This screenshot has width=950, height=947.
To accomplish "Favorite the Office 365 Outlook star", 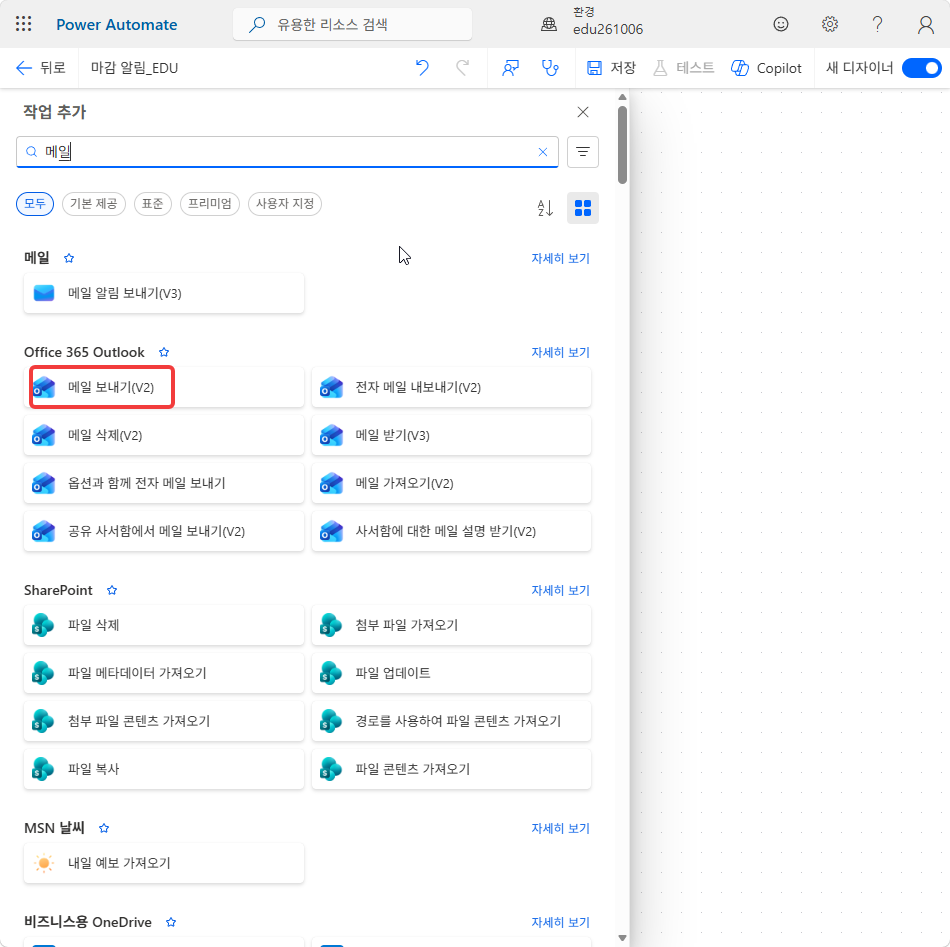I will (164, 352).
